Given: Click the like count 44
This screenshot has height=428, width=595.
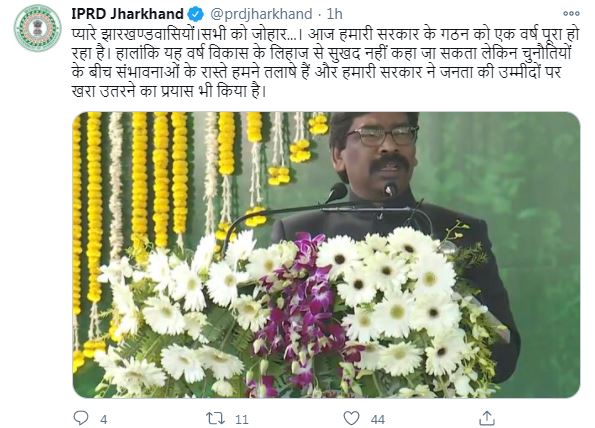Looking at the screenshot, I should [x=378, y=419].
